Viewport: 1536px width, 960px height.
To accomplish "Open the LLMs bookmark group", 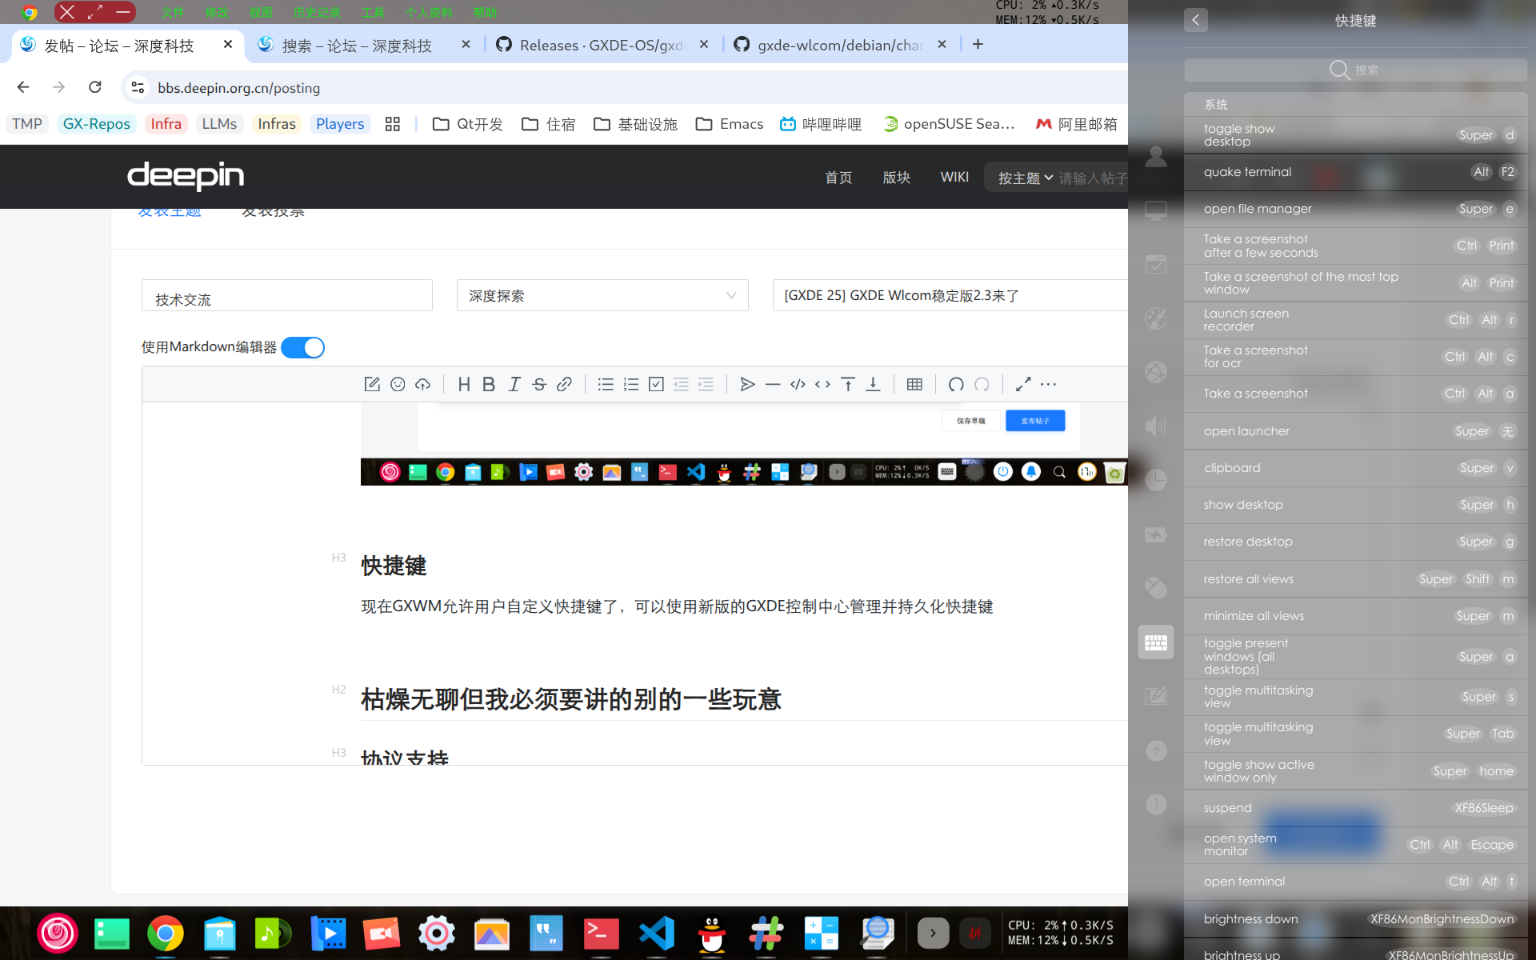I will pos(219,124).
